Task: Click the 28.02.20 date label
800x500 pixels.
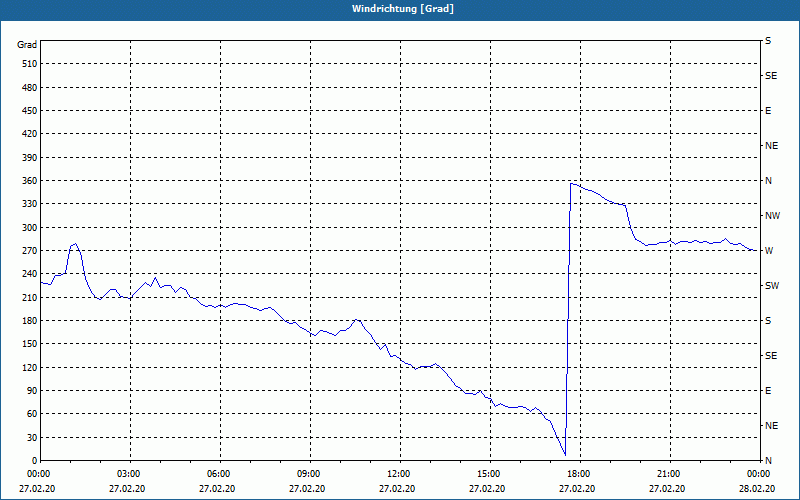Action: (x=759, y=488)
